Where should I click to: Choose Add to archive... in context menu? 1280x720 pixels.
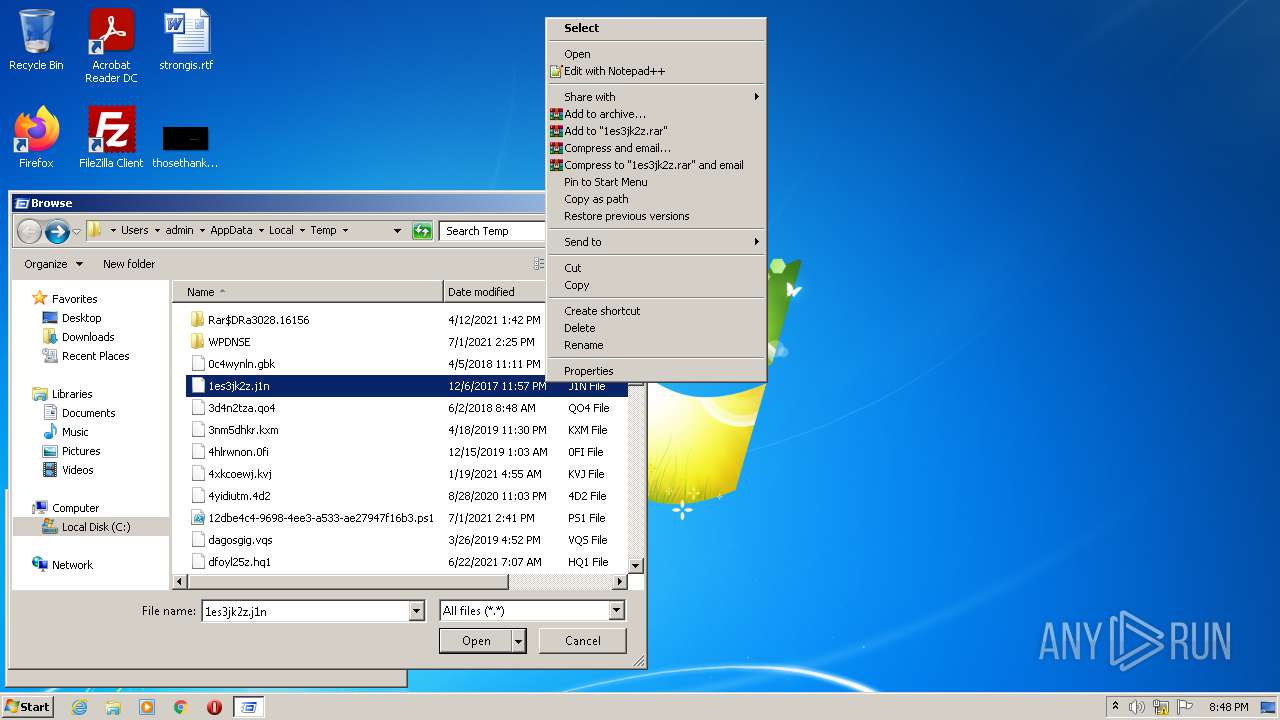655,114
